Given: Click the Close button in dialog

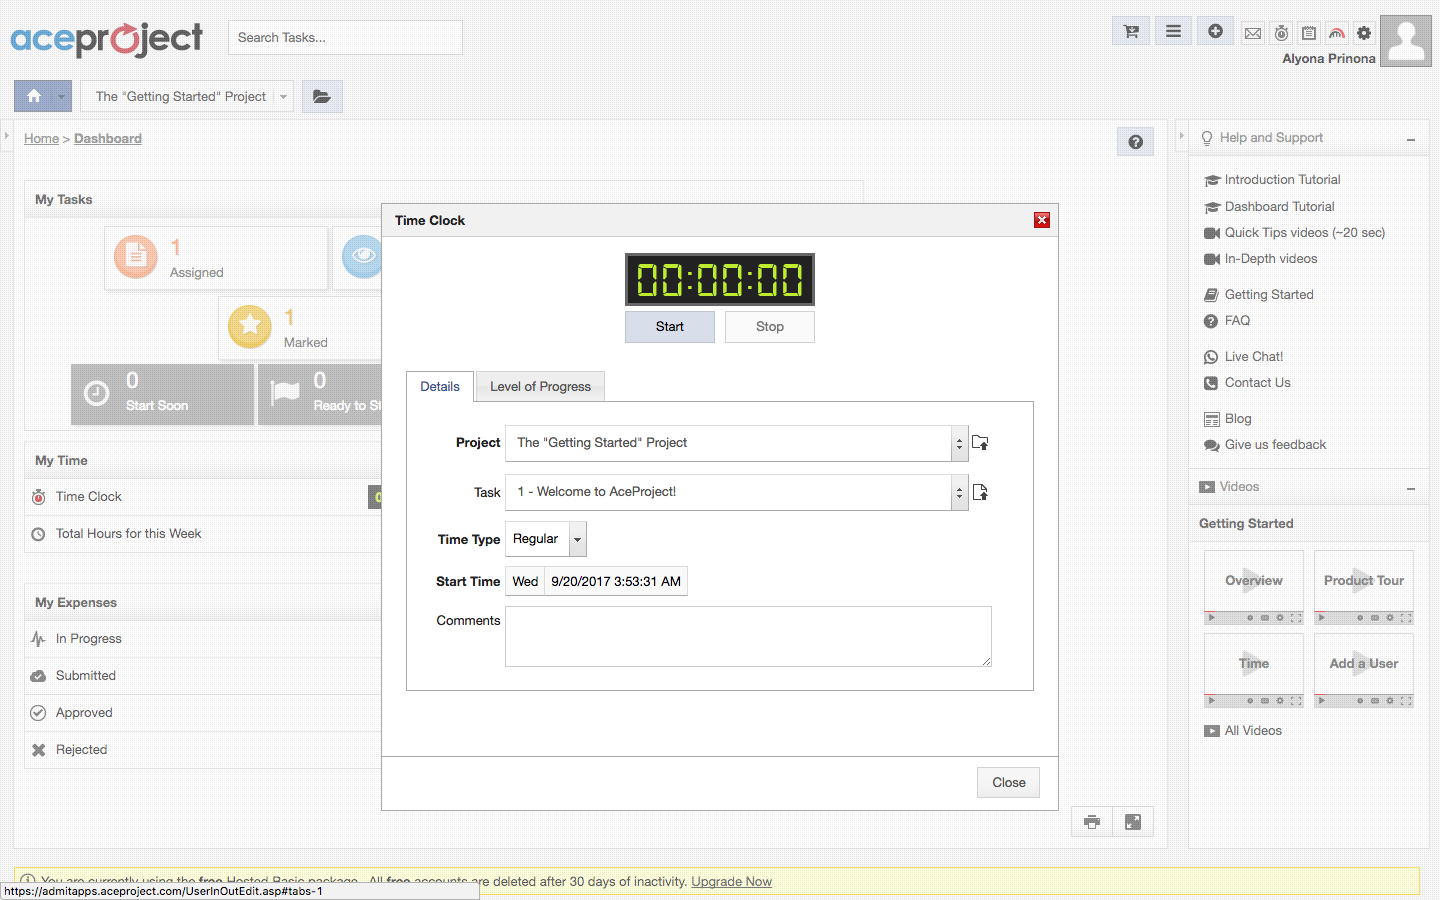Looking at the screenshot, I should pos(1008,782).
